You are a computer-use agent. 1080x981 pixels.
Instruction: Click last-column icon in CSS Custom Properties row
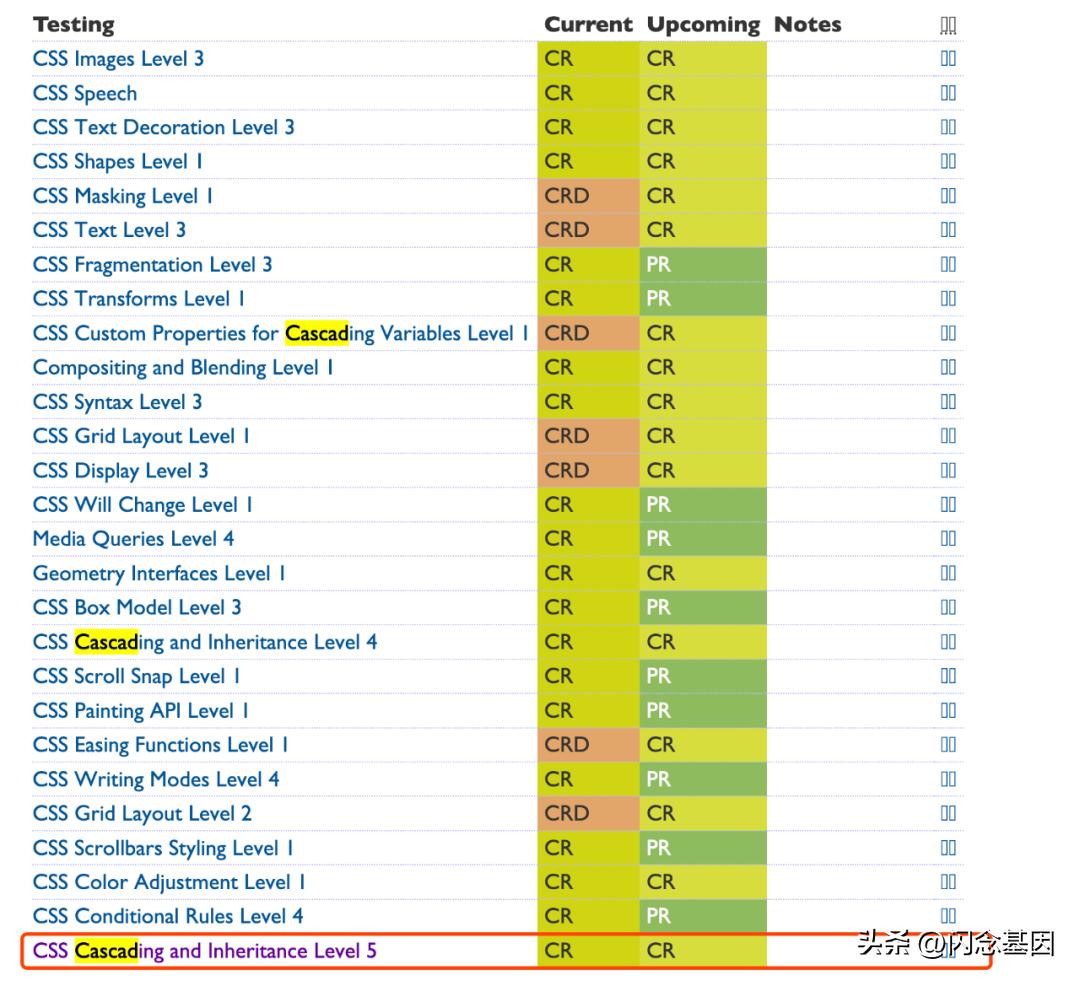[x=948, y=333]
